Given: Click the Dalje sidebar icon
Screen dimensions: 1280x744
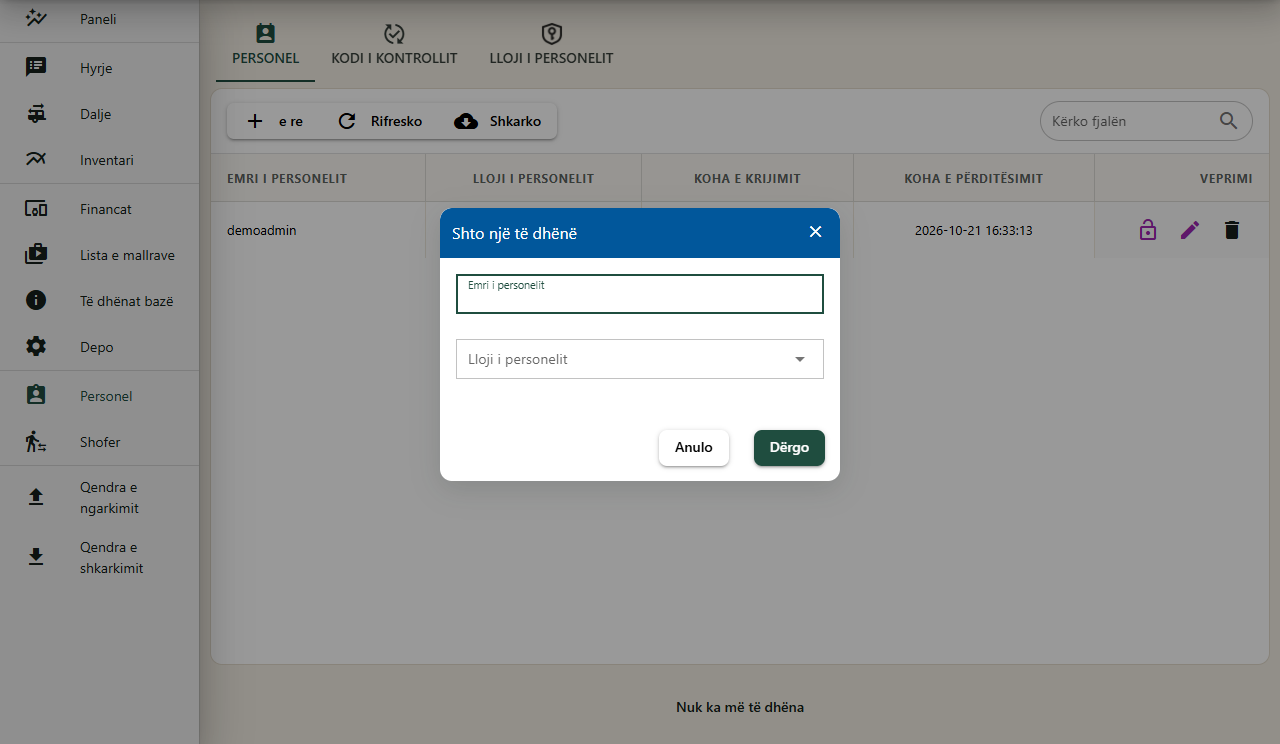Looking at the screenshot, I should tap(36, 114).
